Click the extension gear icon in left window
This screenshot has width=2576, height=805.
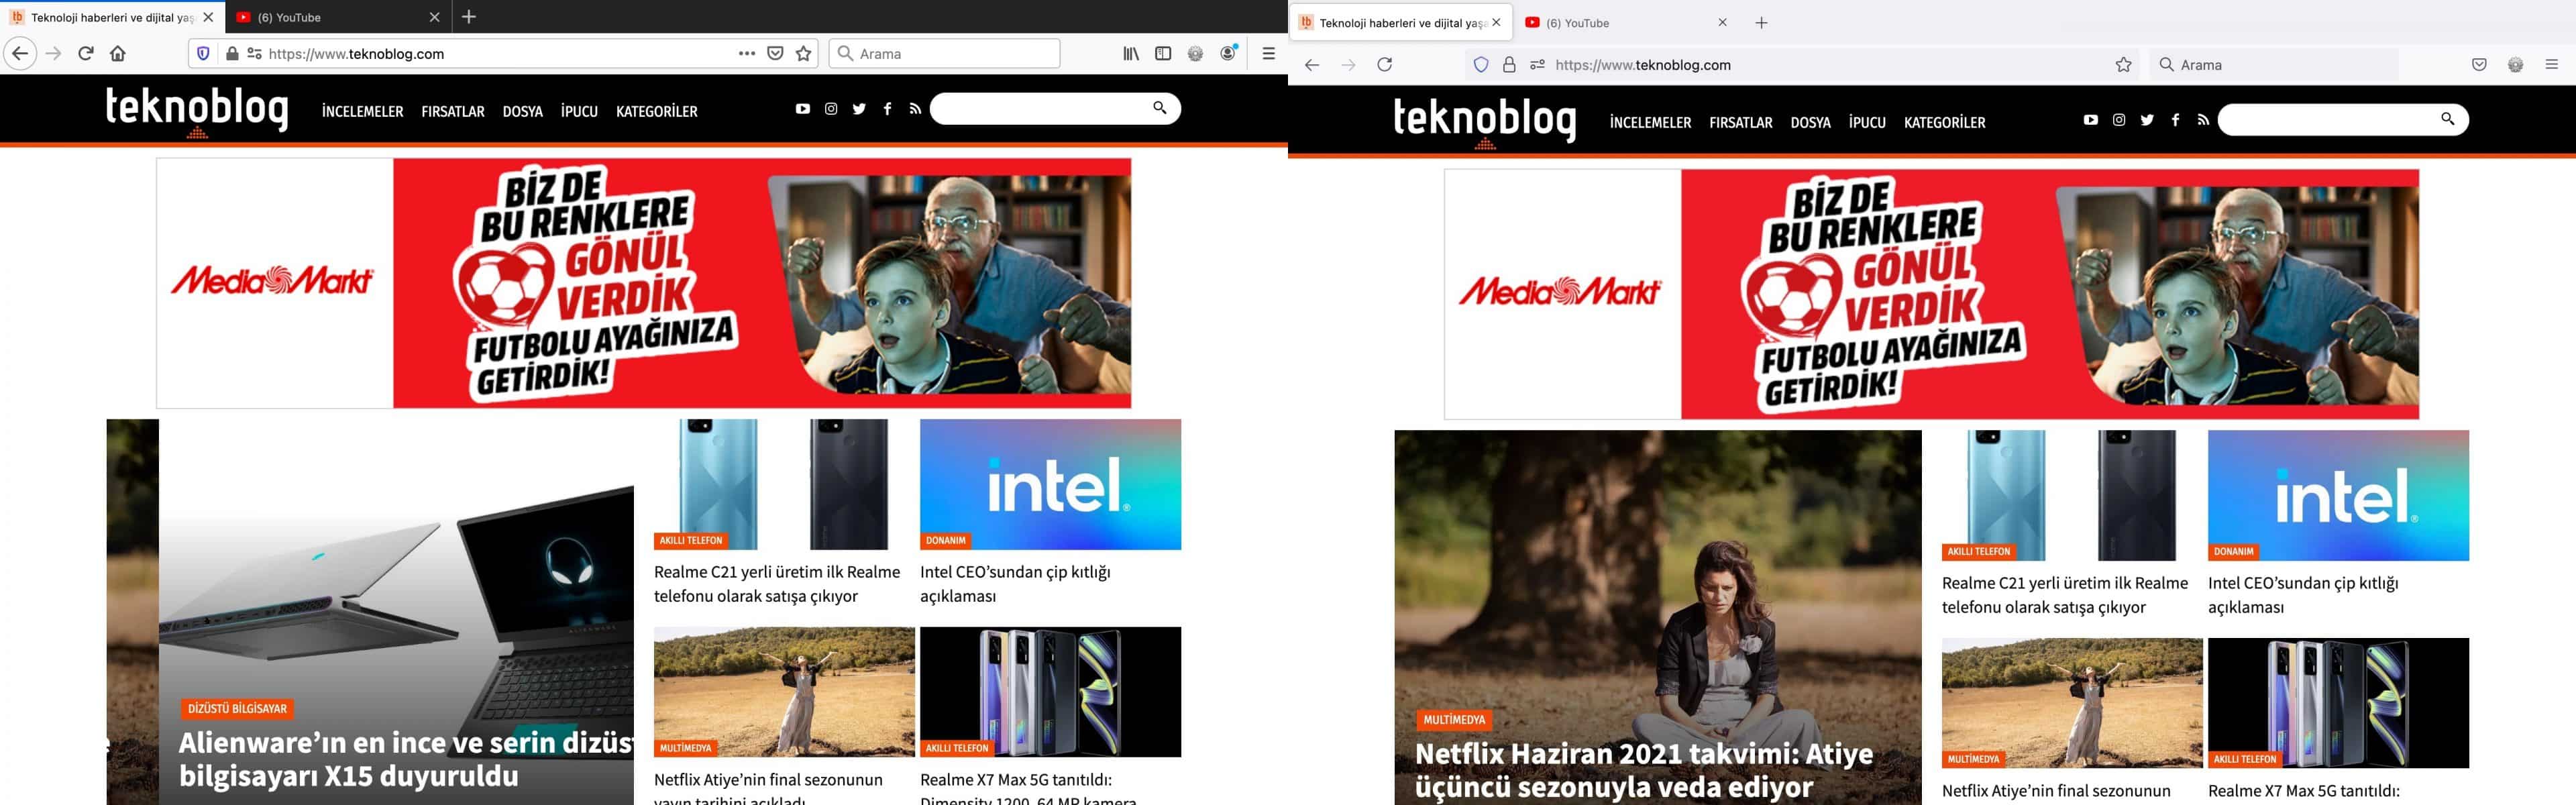point(1195,53)
